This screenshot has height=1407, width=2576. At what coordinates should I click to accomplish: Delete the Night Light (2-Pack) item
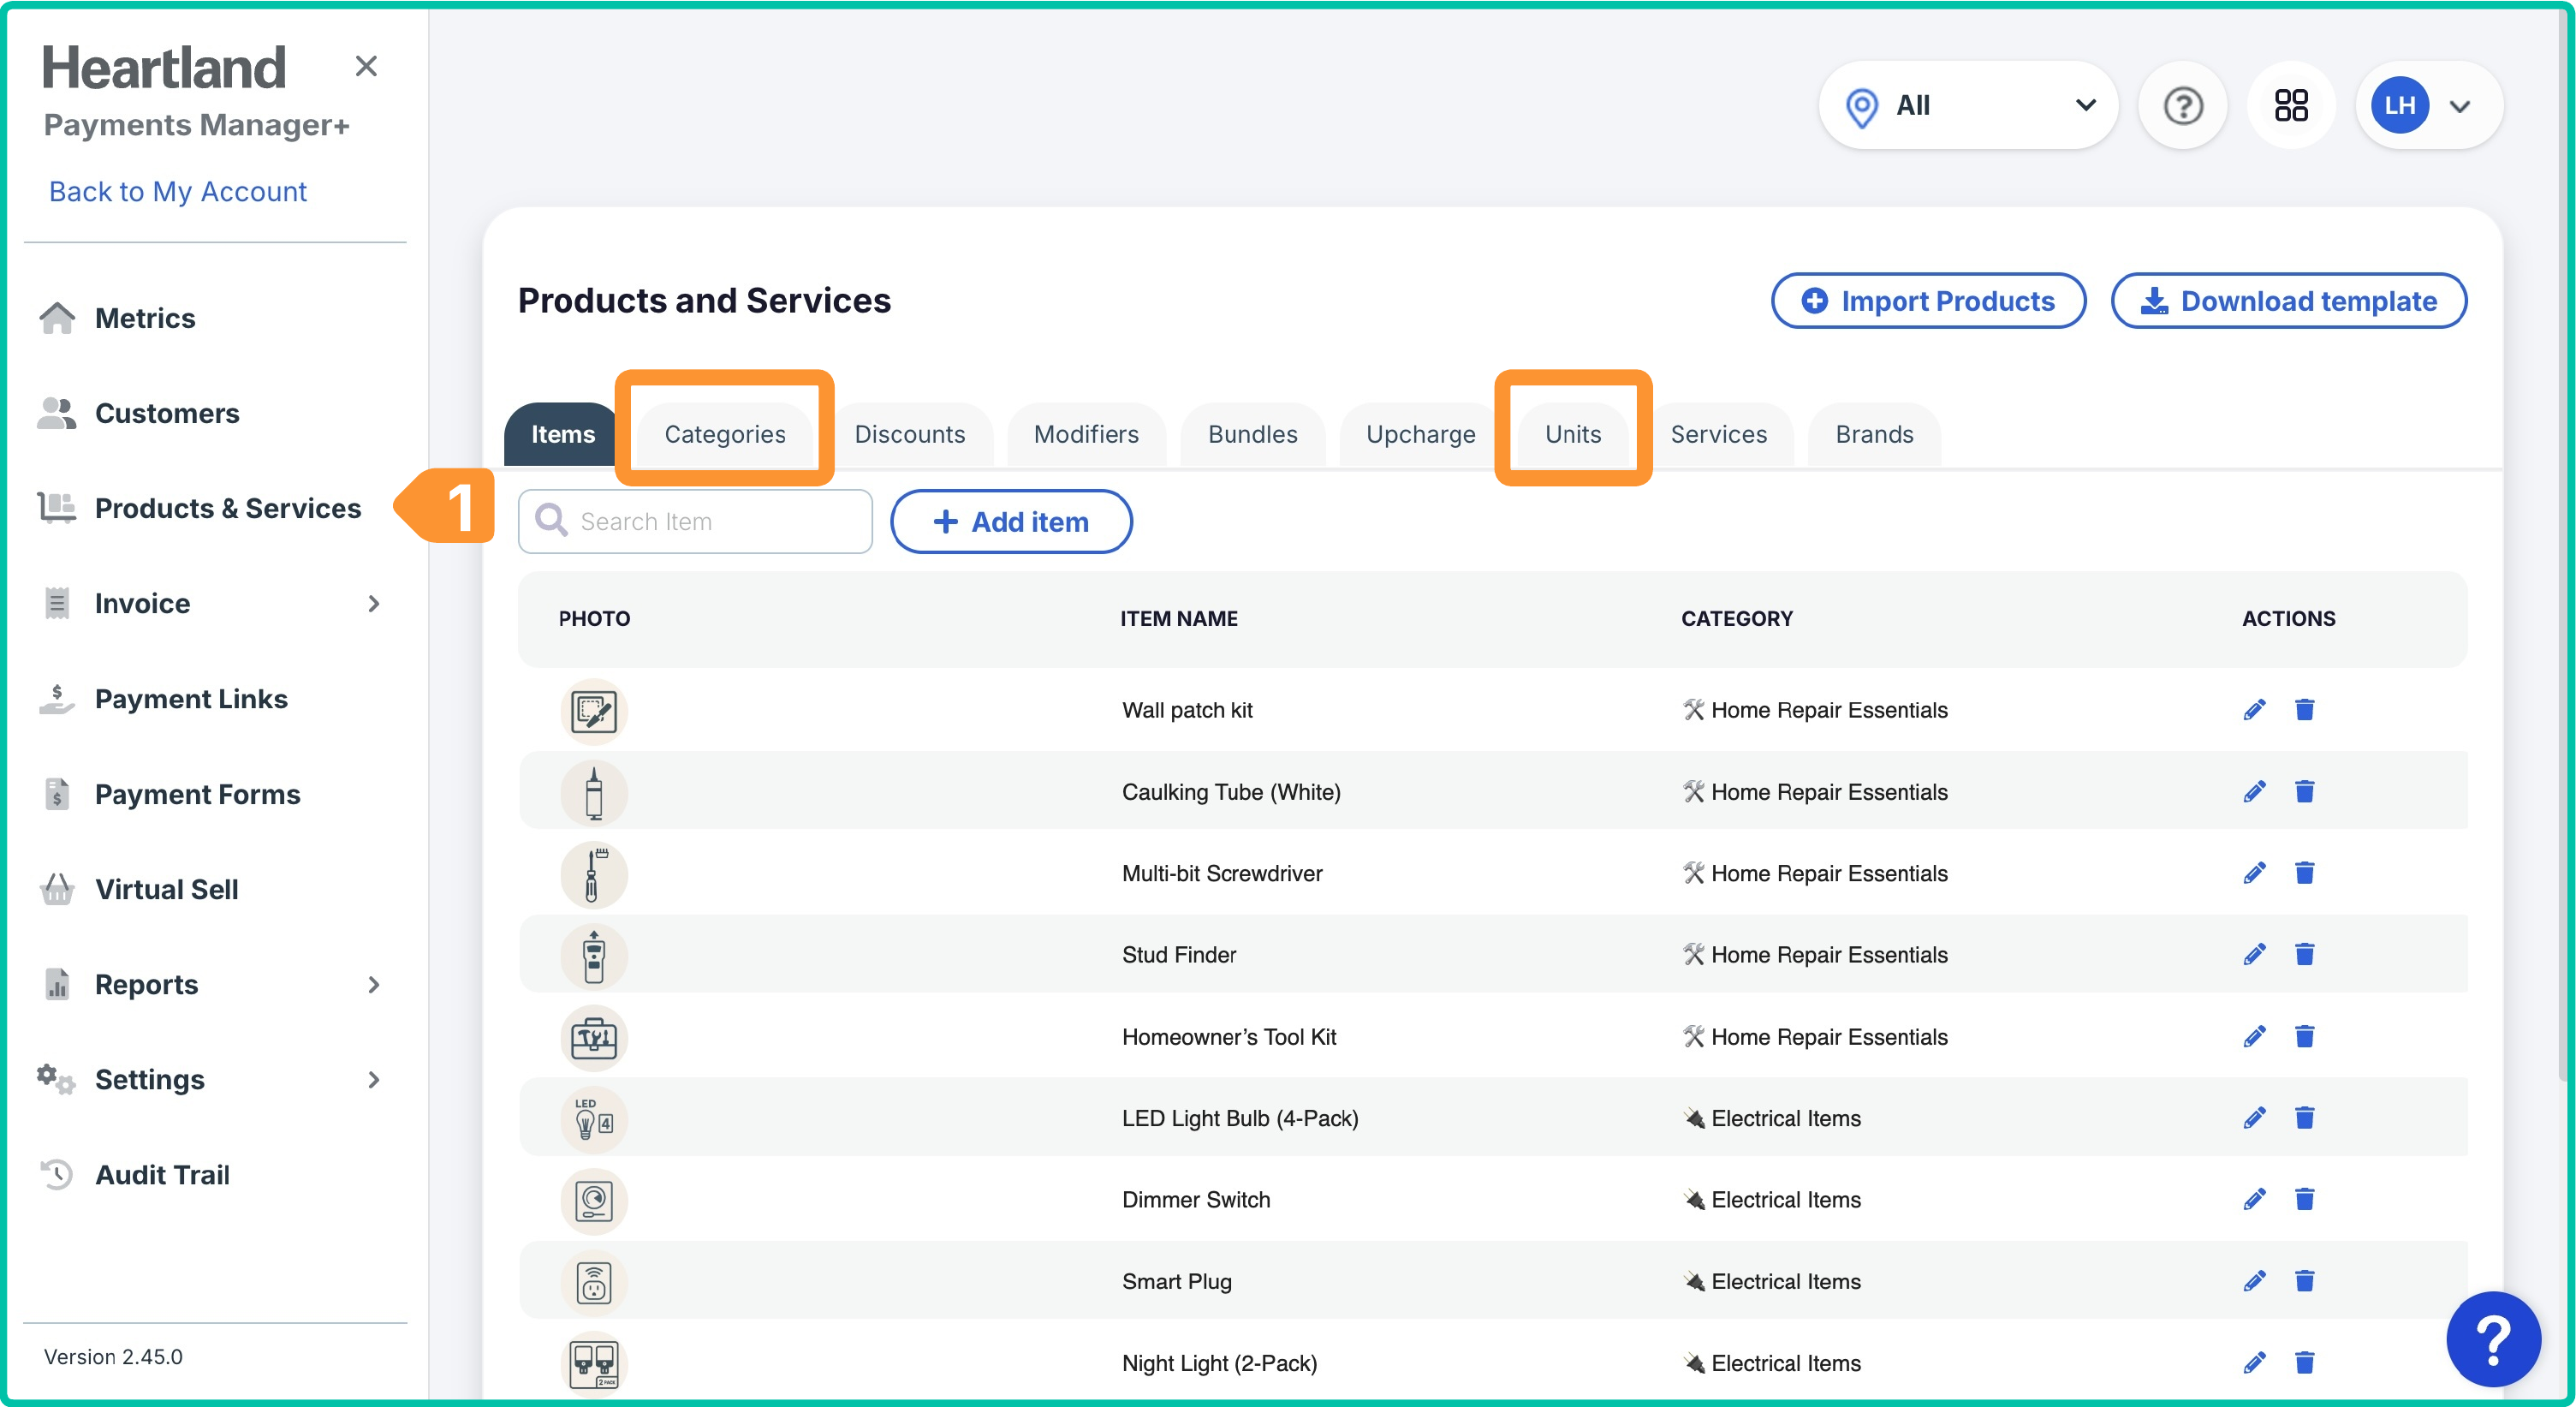coord(2304,1363)
